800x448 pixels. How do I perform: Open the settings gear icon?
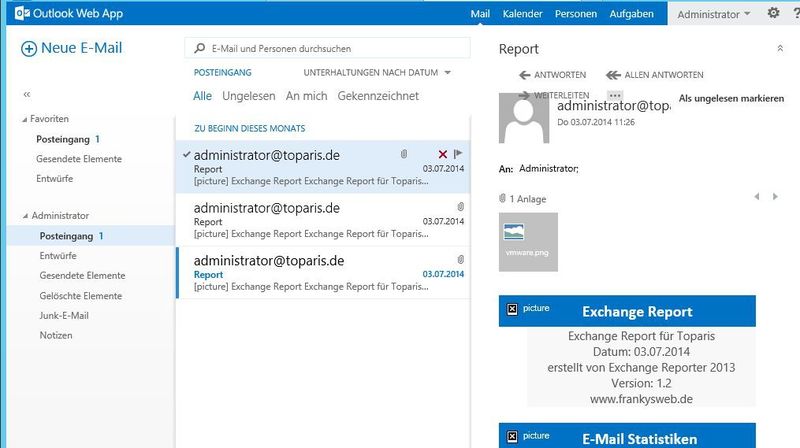pyautogui.click(x=773, y=13)
